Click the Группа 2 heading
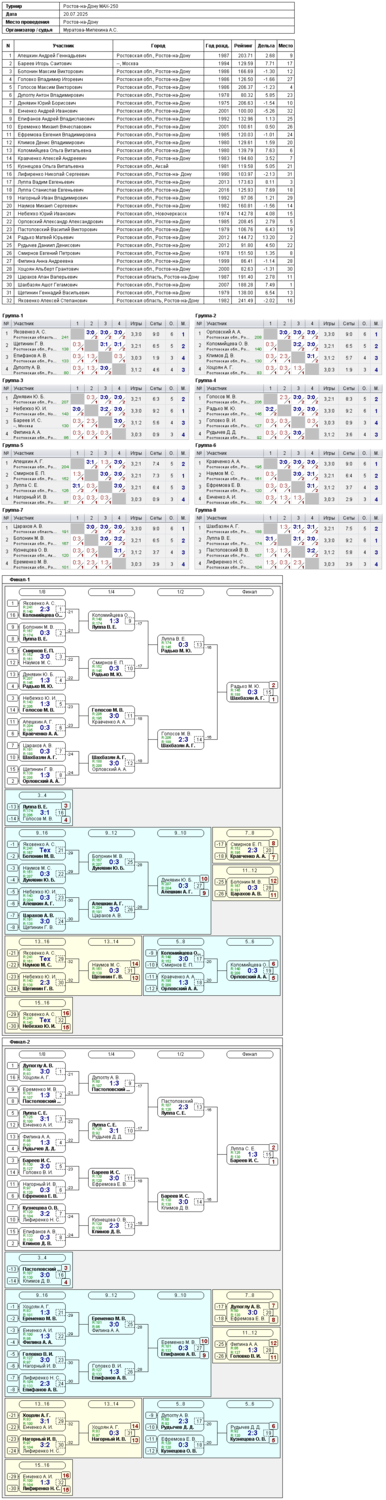This screenshot has width=386, height=1500. click(x=207, y=315)
